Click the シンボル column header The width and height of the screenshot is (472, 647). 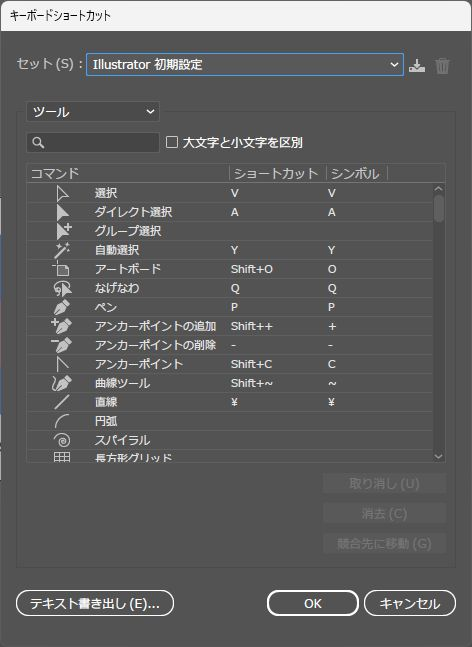tap(357, 173)
